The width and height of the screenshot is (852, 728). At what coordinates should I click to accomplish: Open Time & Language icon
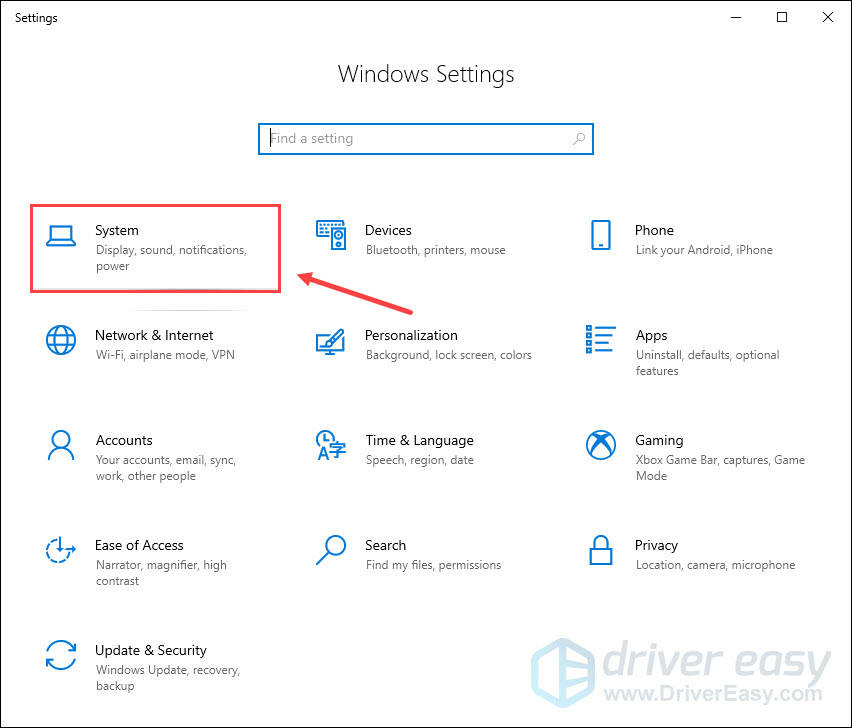pos(331,445)
